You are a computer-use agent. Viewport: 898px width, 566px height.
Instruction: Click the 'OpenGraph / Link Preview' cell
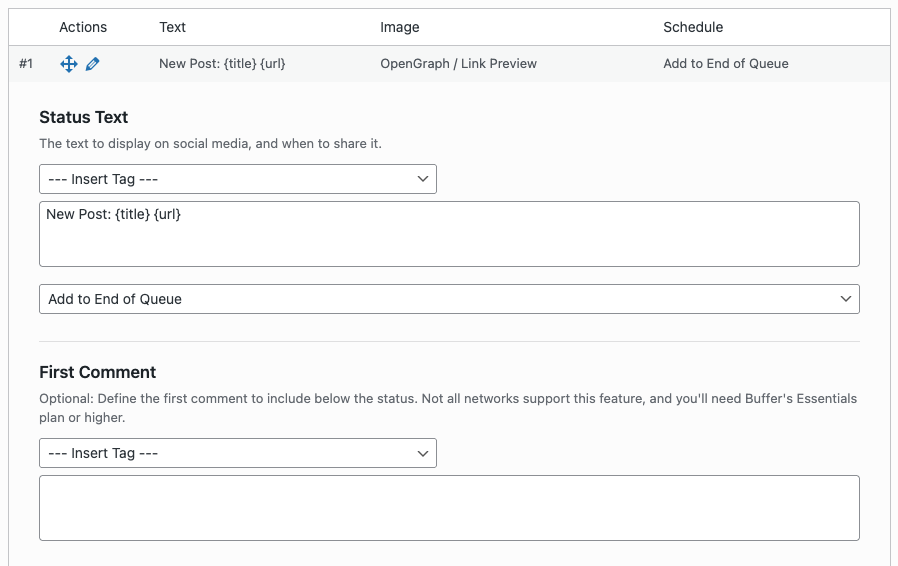[x=458, y=64]
